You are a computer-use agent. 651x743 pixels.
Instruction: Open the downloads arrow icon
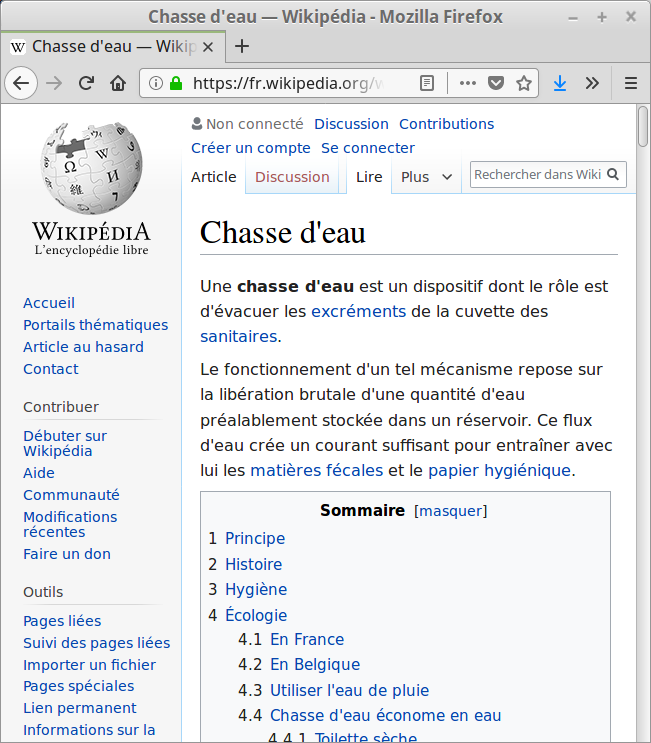560,84
